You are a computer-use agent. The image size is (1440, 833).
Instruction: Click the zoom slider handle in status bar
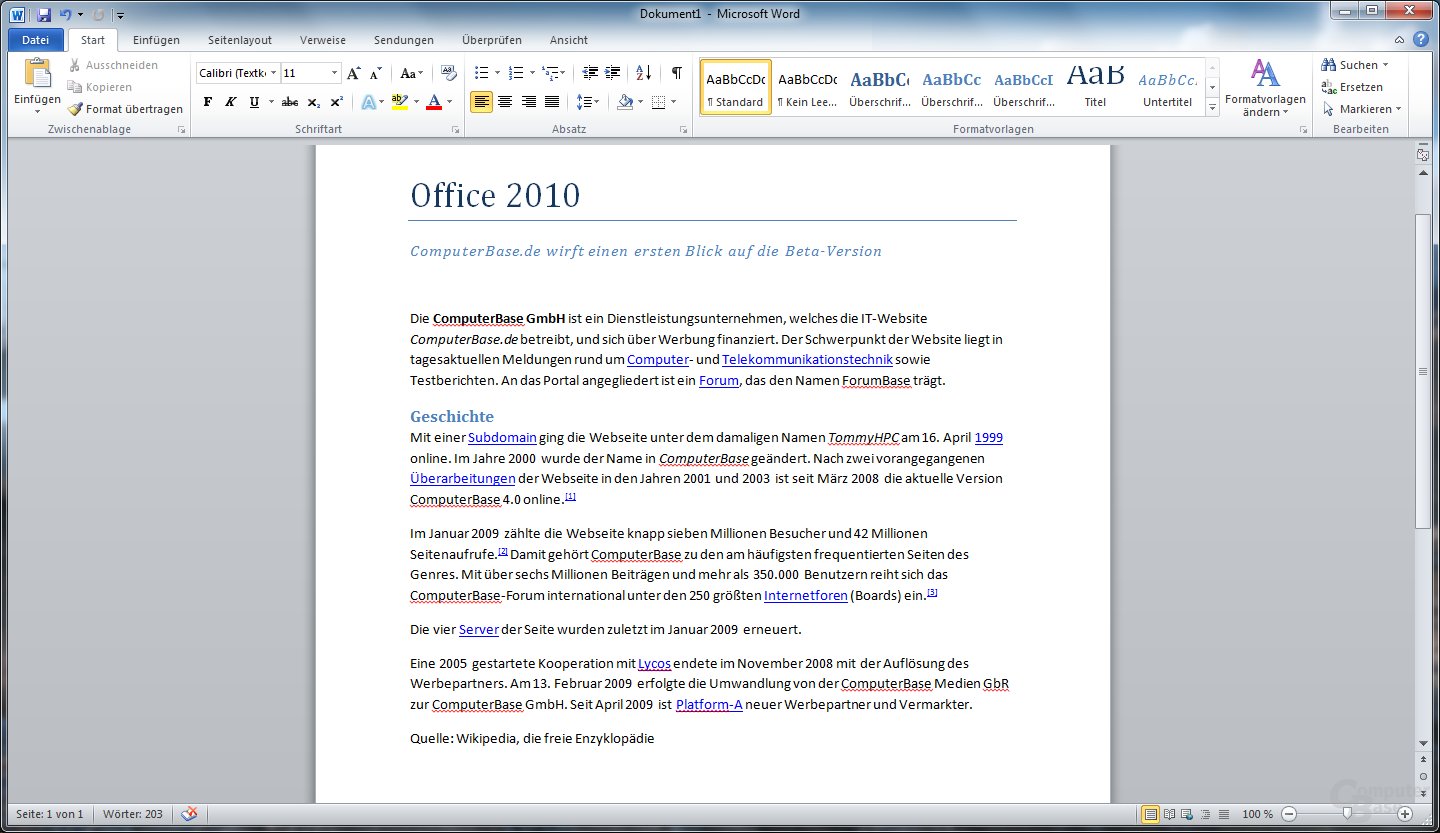[1347, 814]
